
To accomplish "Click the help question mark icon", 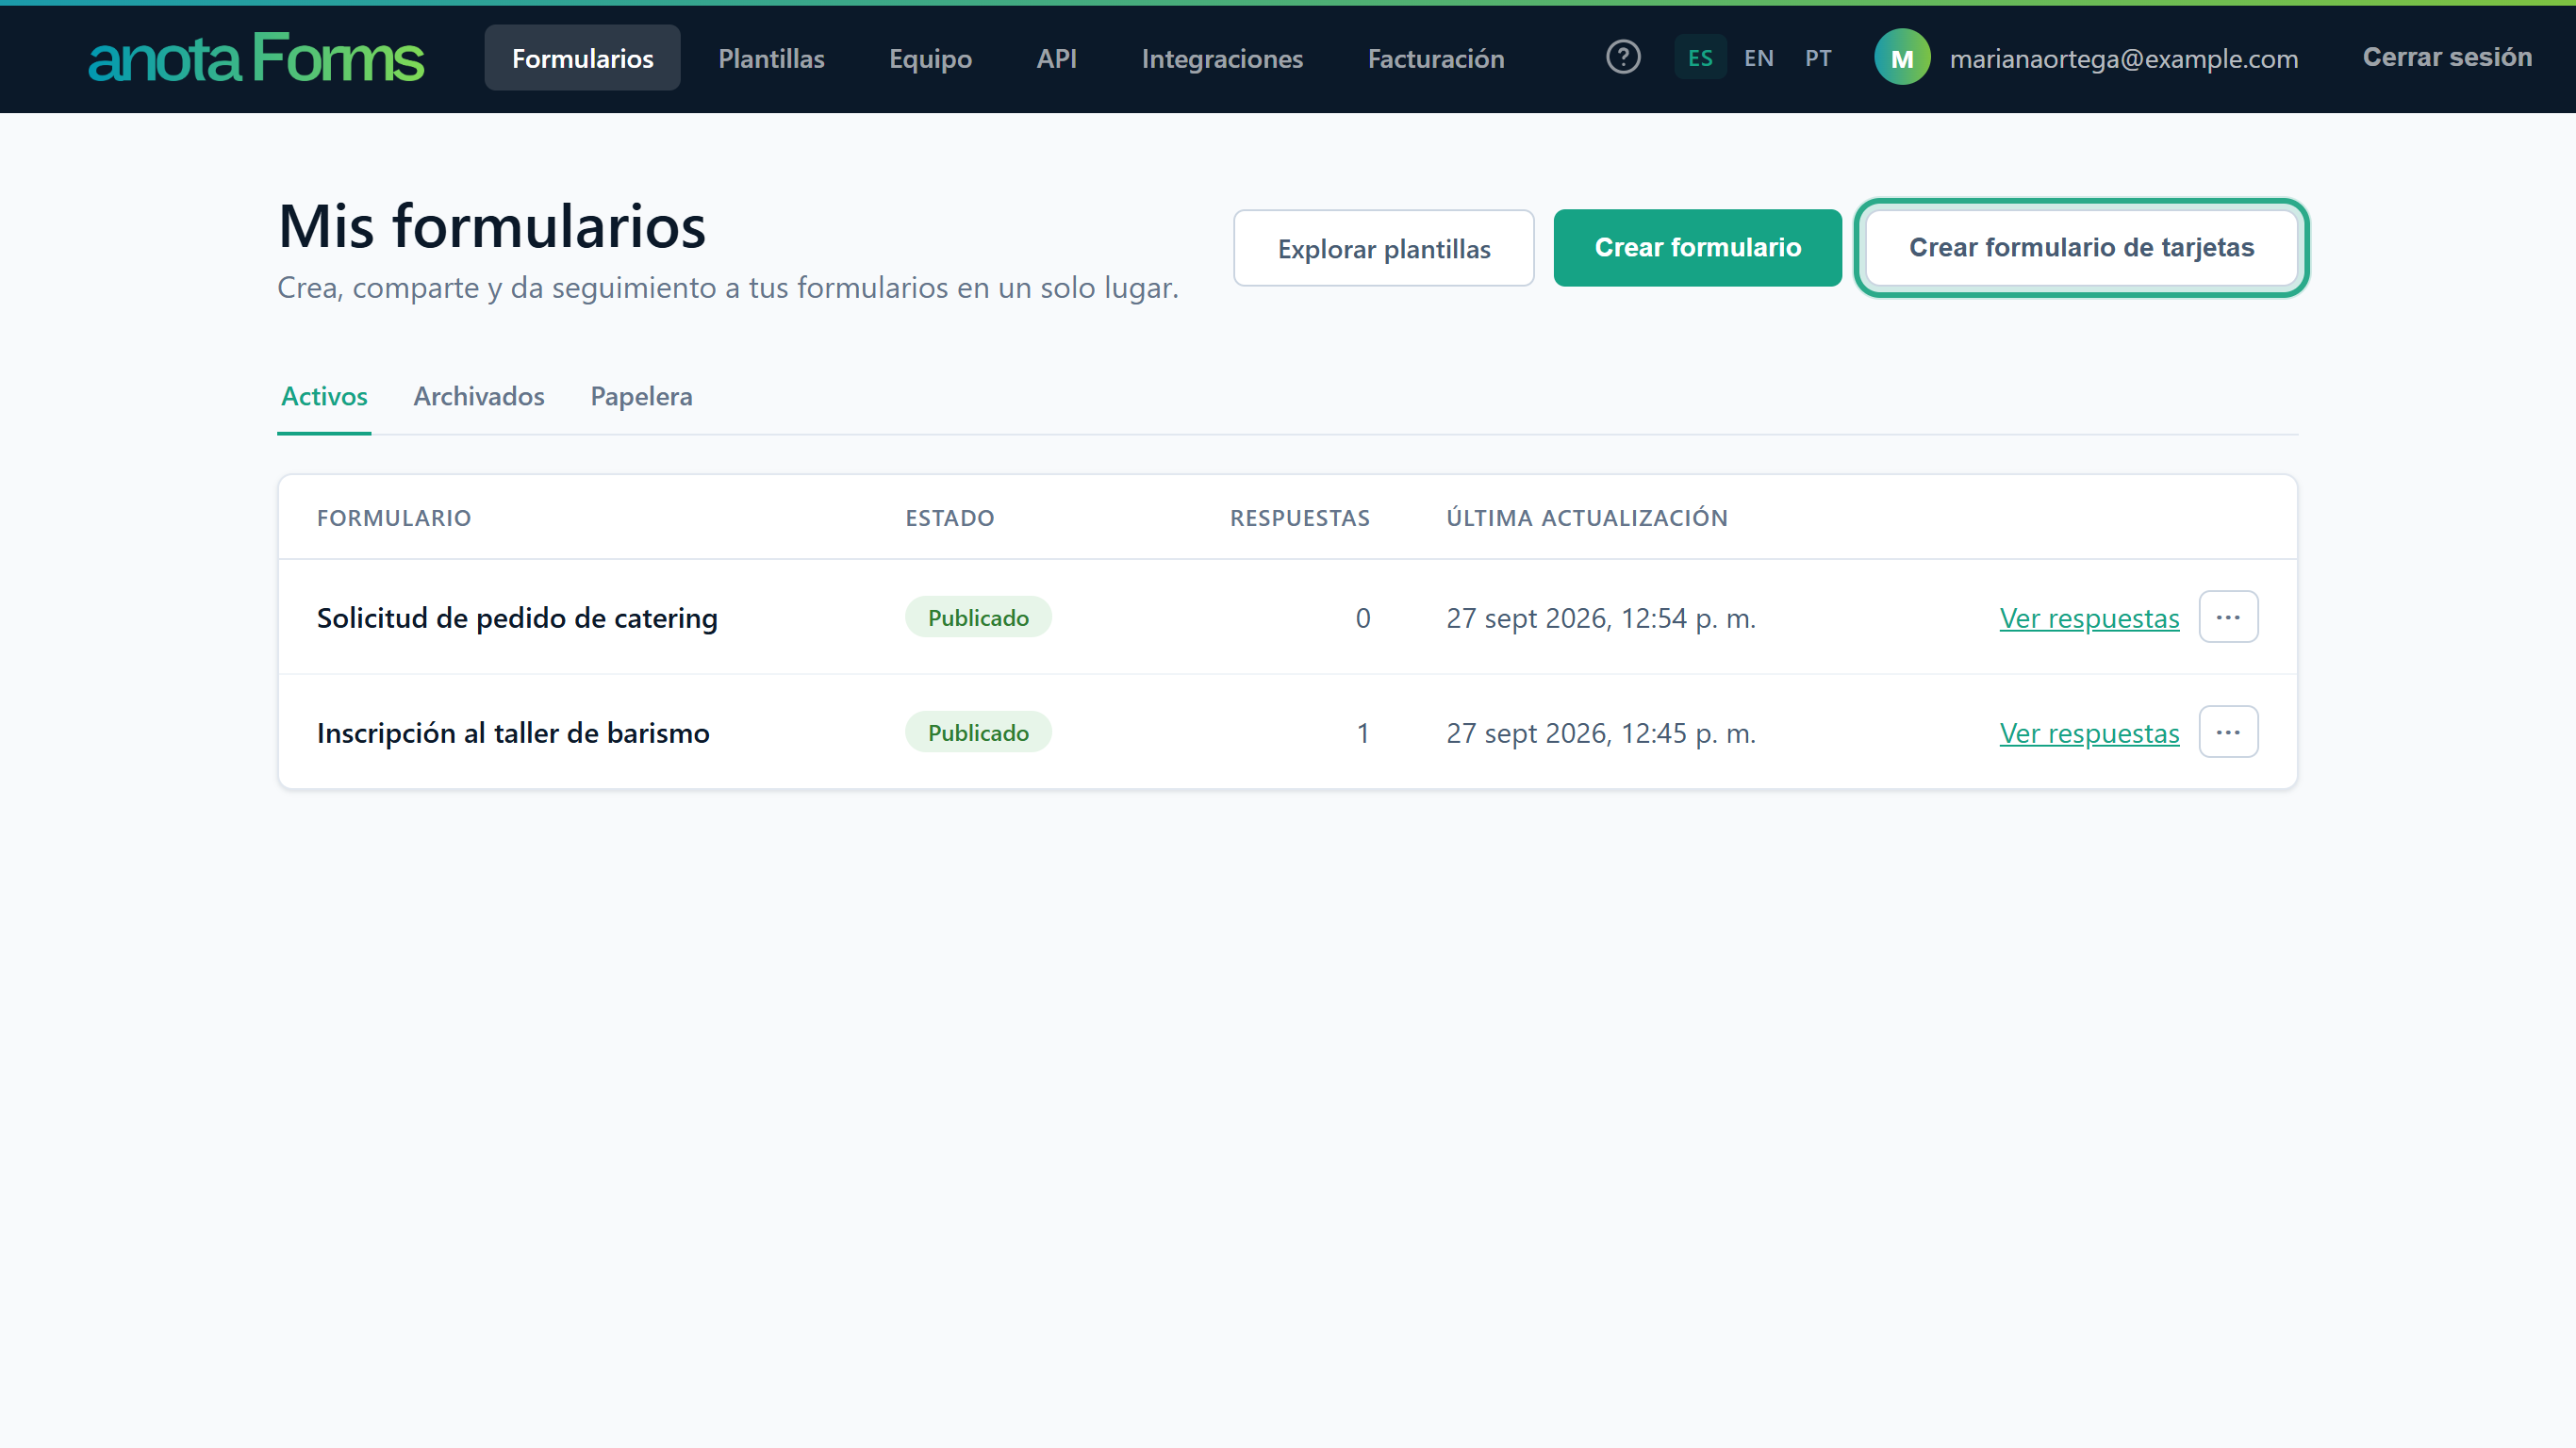I will [x=1623, y=58].
